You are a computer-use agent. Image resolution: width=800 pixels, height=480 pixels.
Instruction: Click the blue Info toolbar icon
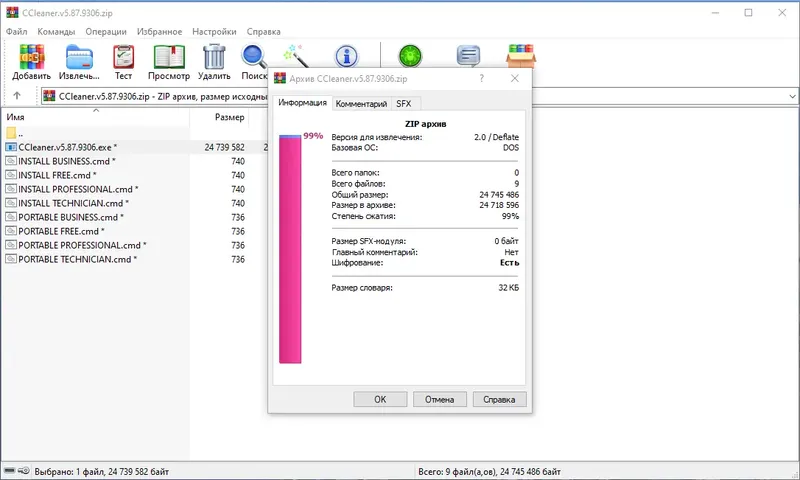point(346,56)
